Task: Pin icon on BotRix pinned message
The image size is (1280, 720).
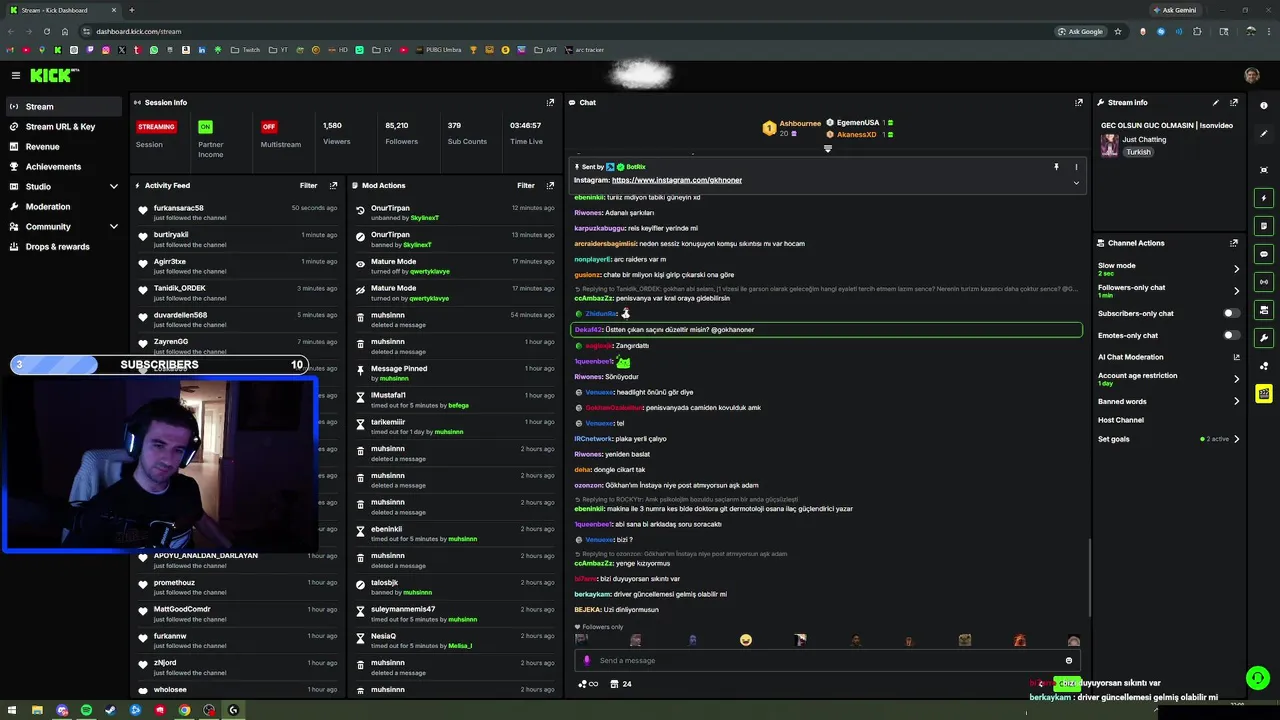Action: click(x=1056, y=167)
